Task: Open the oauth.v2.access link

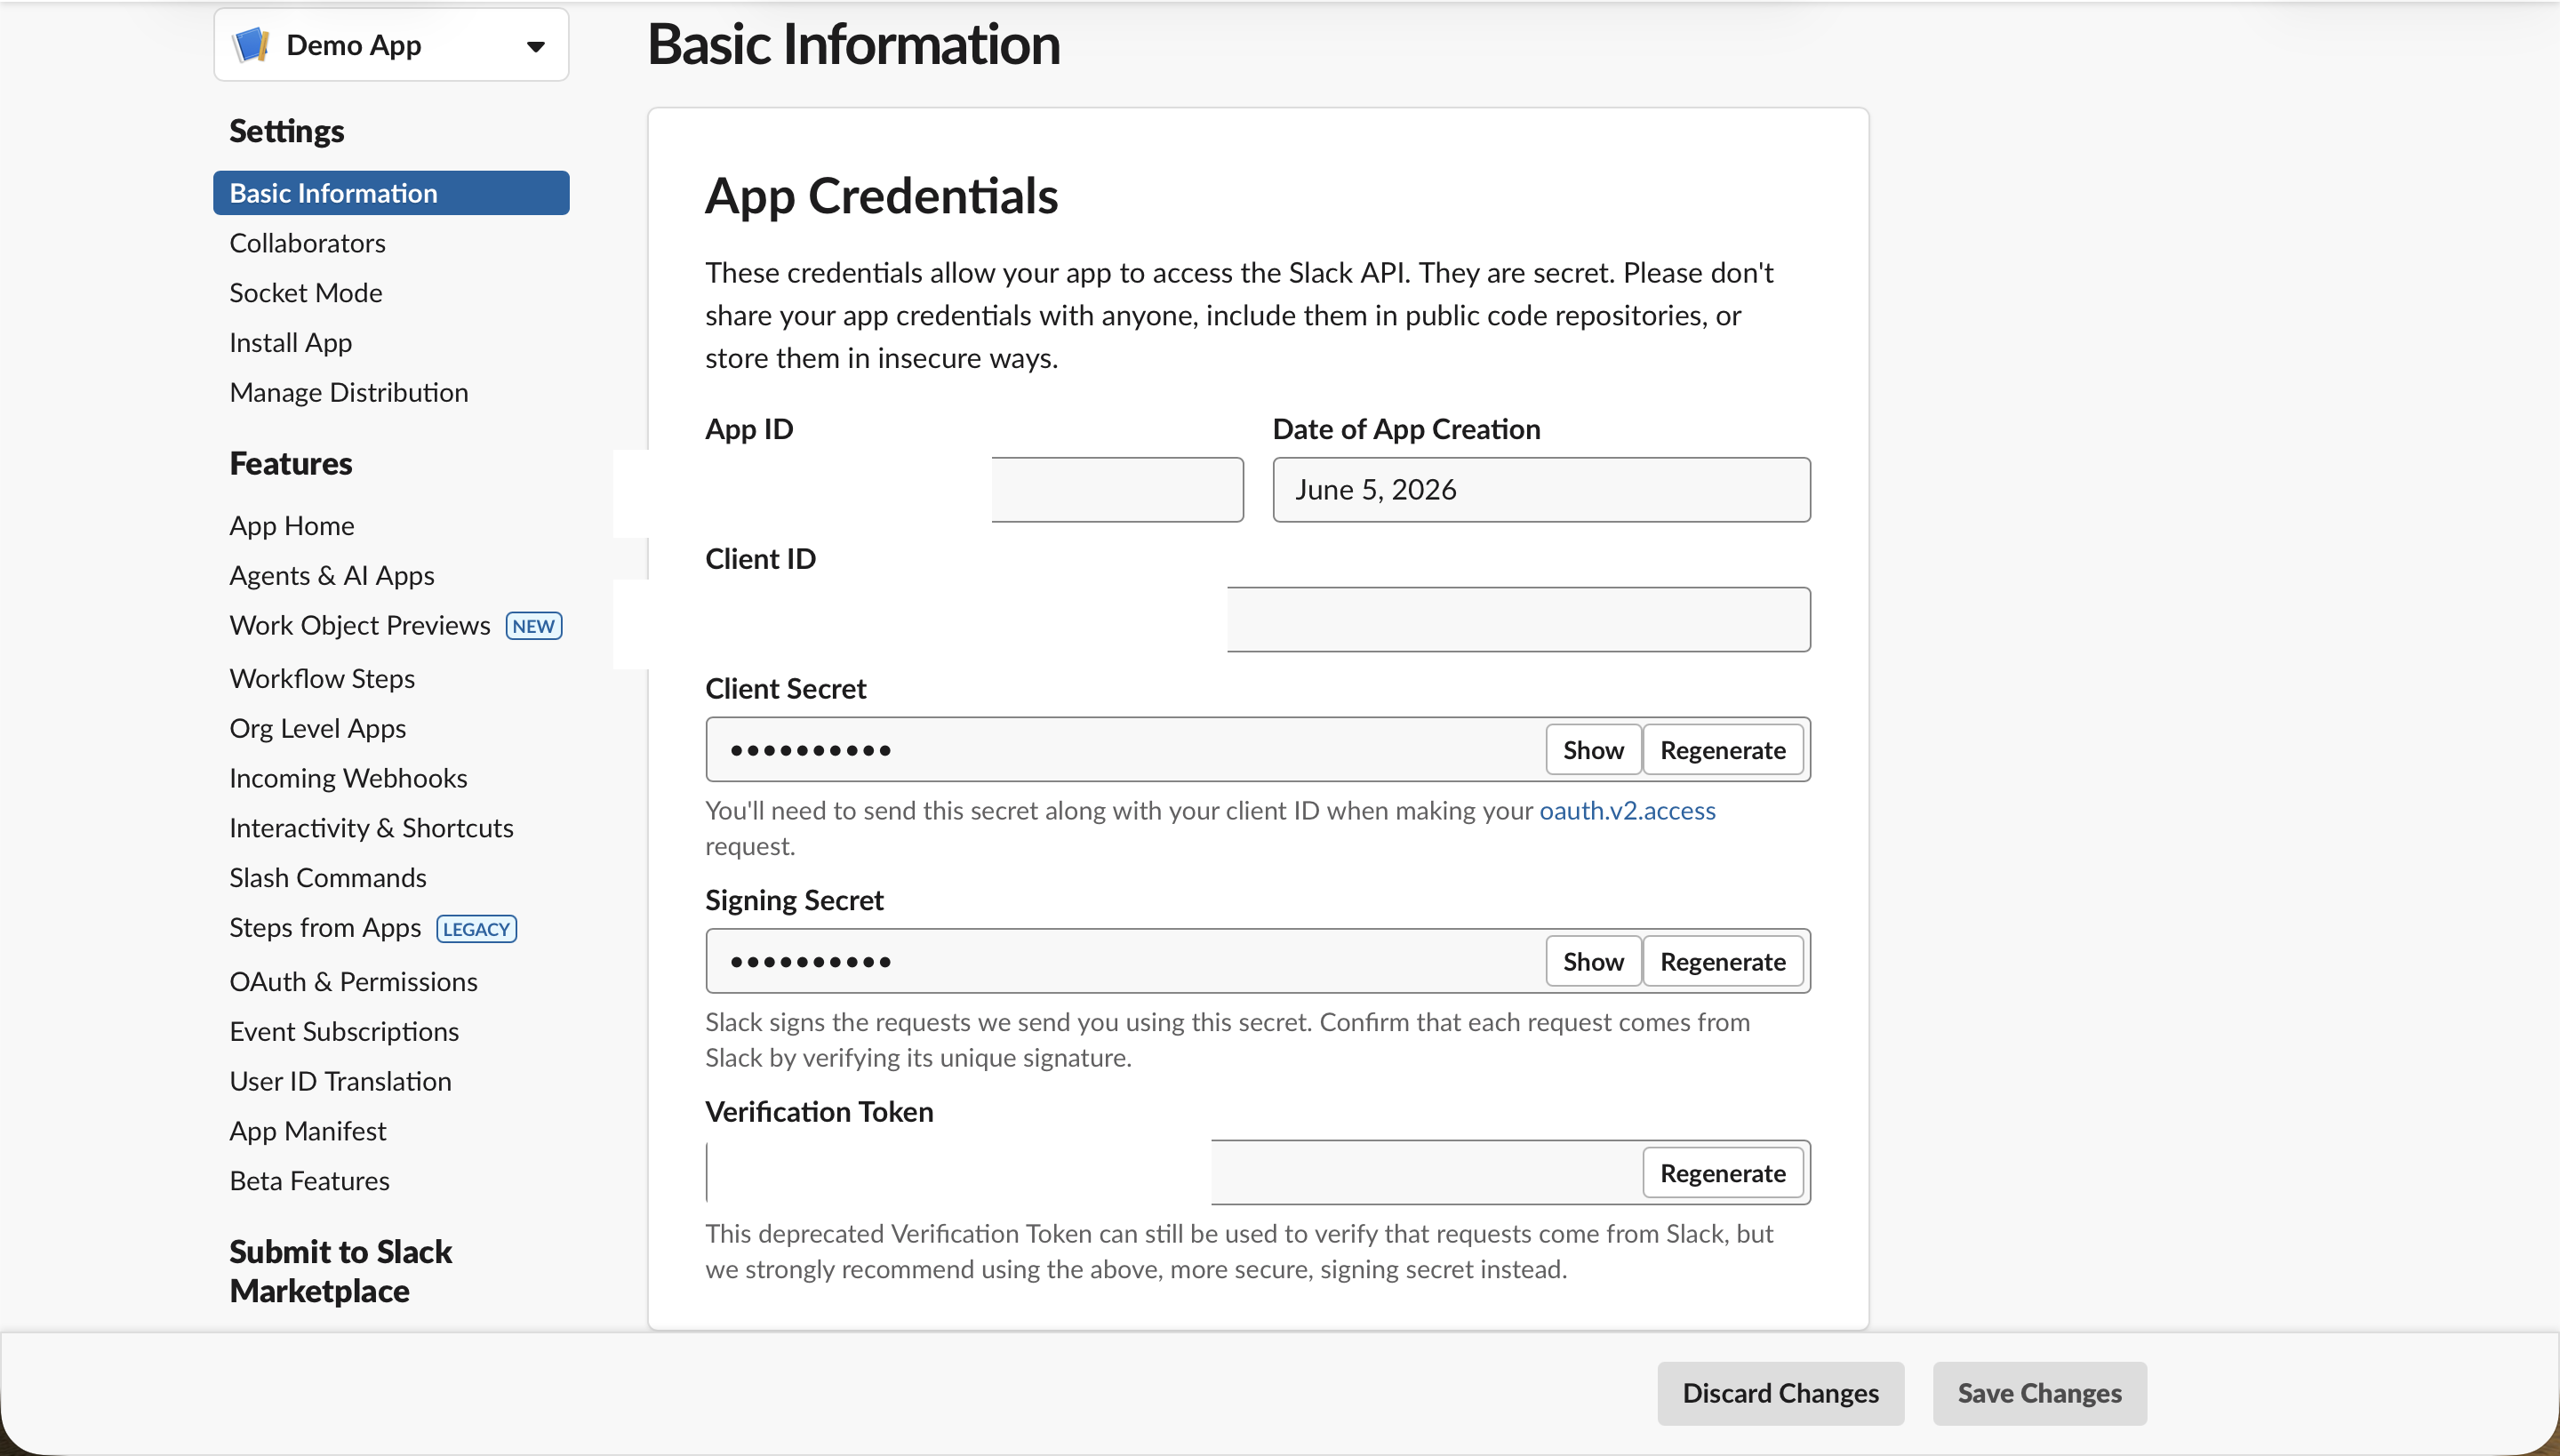Action: [1627, 811]
